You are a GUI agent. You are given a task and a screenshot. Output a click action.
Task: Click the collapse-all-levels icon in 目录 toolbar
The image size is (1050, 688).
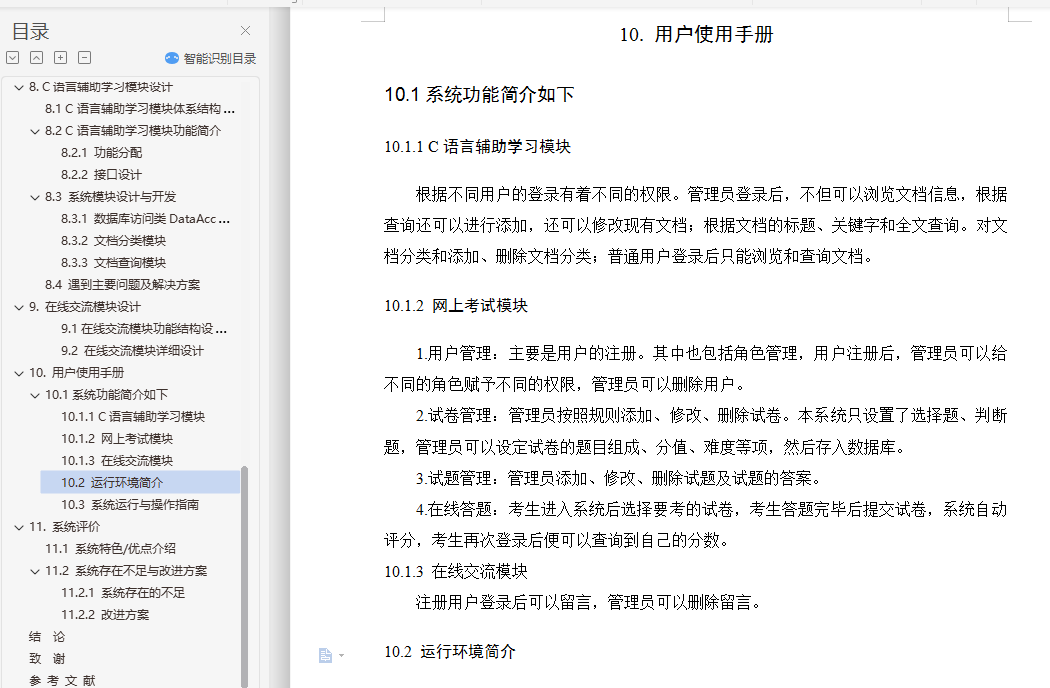(37, 58)
